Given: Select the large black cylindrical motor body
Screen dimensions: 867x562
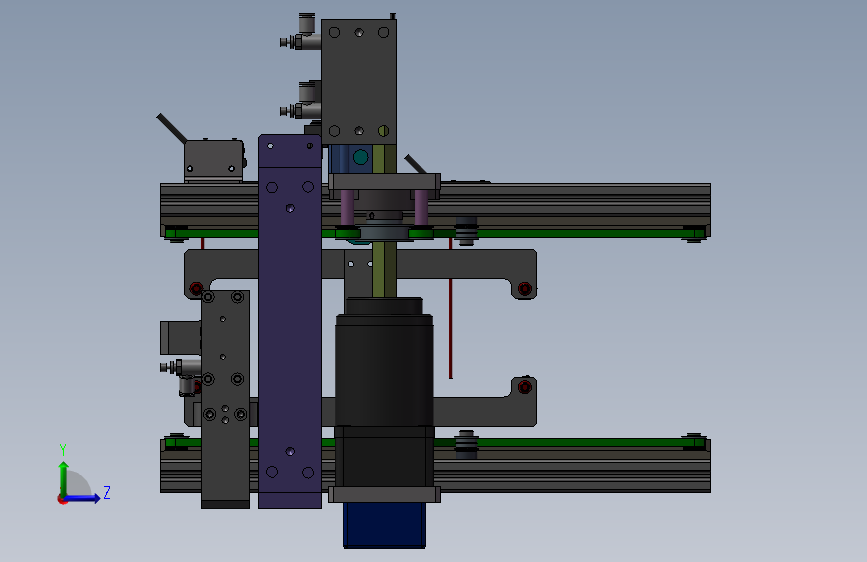Looking at the screenshot, I should (x=384, y=370).
